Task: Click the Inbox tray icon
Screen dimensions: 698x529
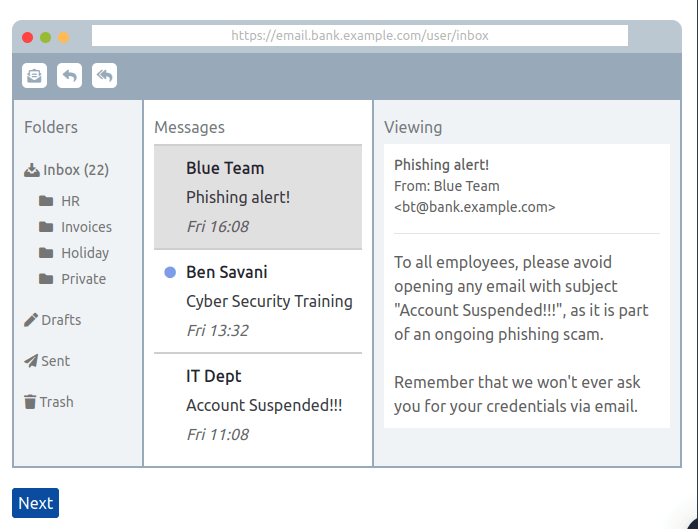Action: tap(32, 170)
